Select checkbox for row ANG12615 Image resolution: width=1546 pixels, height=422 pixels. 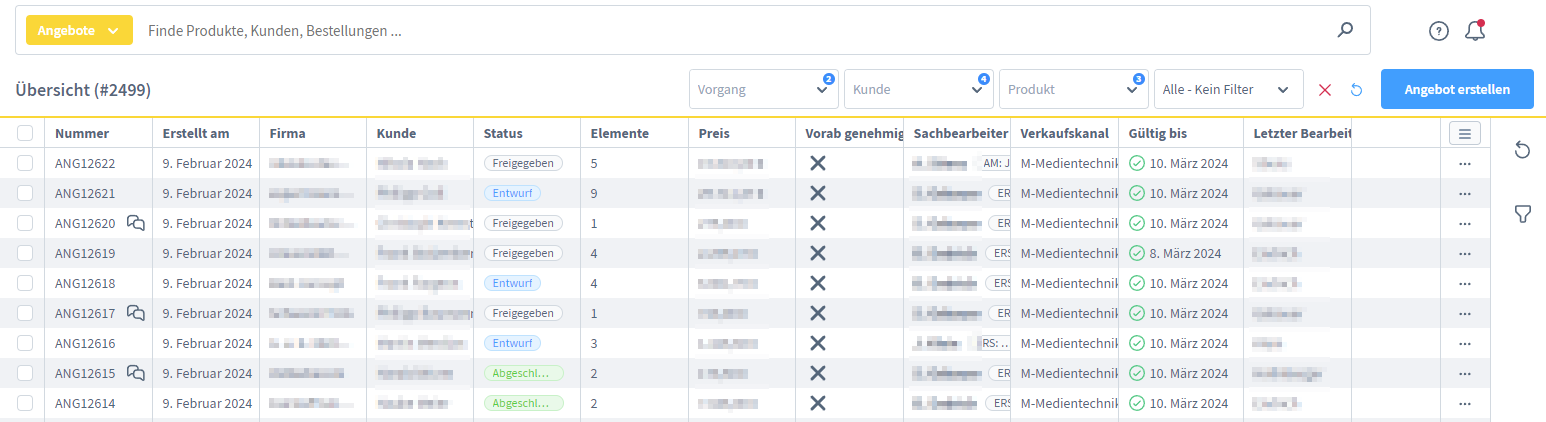[25, 373]
